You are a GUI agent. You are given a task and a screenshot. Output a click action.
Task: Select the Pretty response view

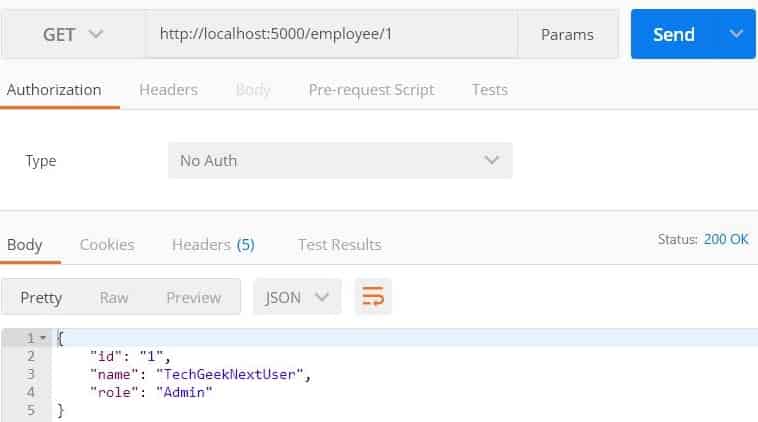click(x=41, y=297)
